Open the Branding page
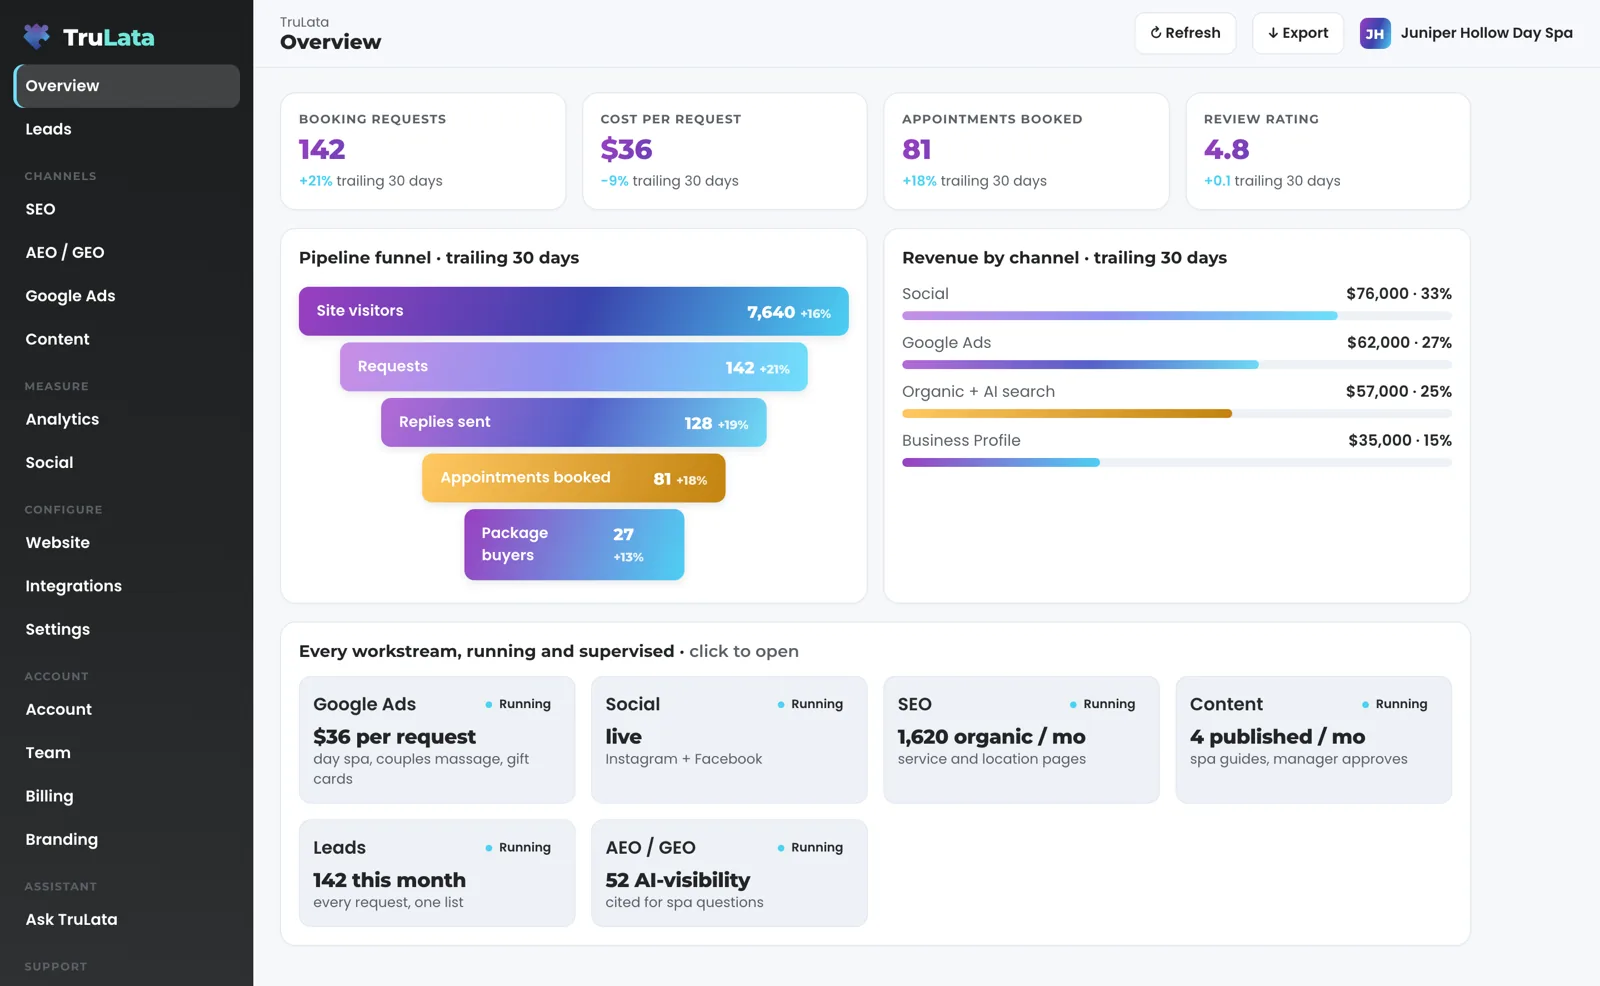Image resolution: width=1600 pixels, height=986 pixels. (x=127, y=839)
